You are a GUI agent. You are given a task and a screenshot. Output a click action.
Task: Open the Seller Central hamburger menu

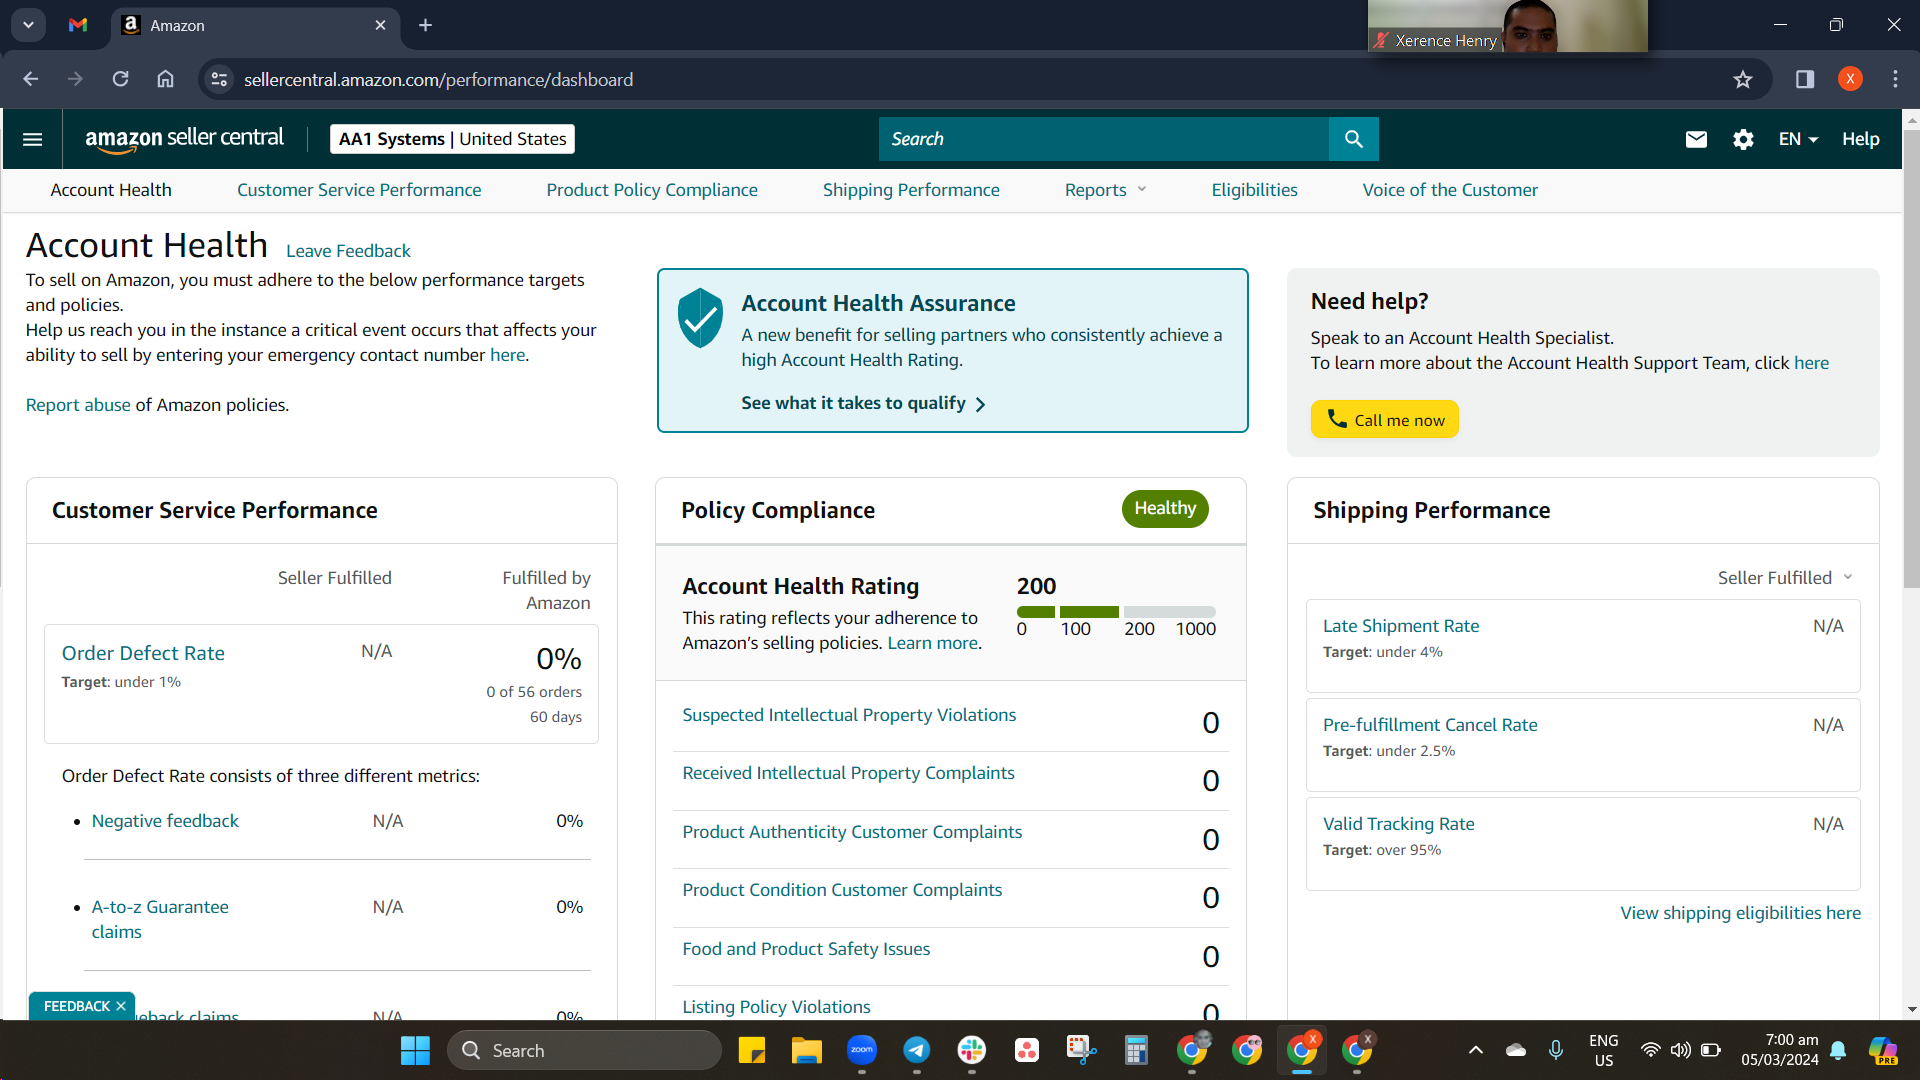(32, 139)
